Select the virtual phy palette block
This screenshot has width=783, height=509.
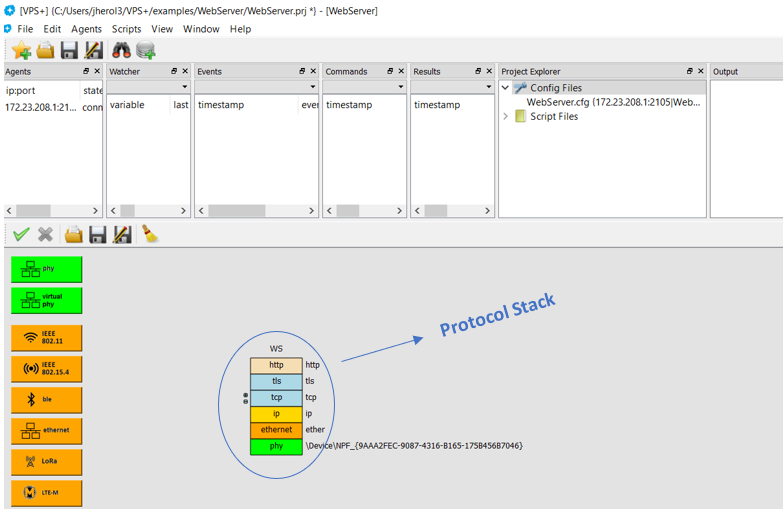click(x=47, y=300)
